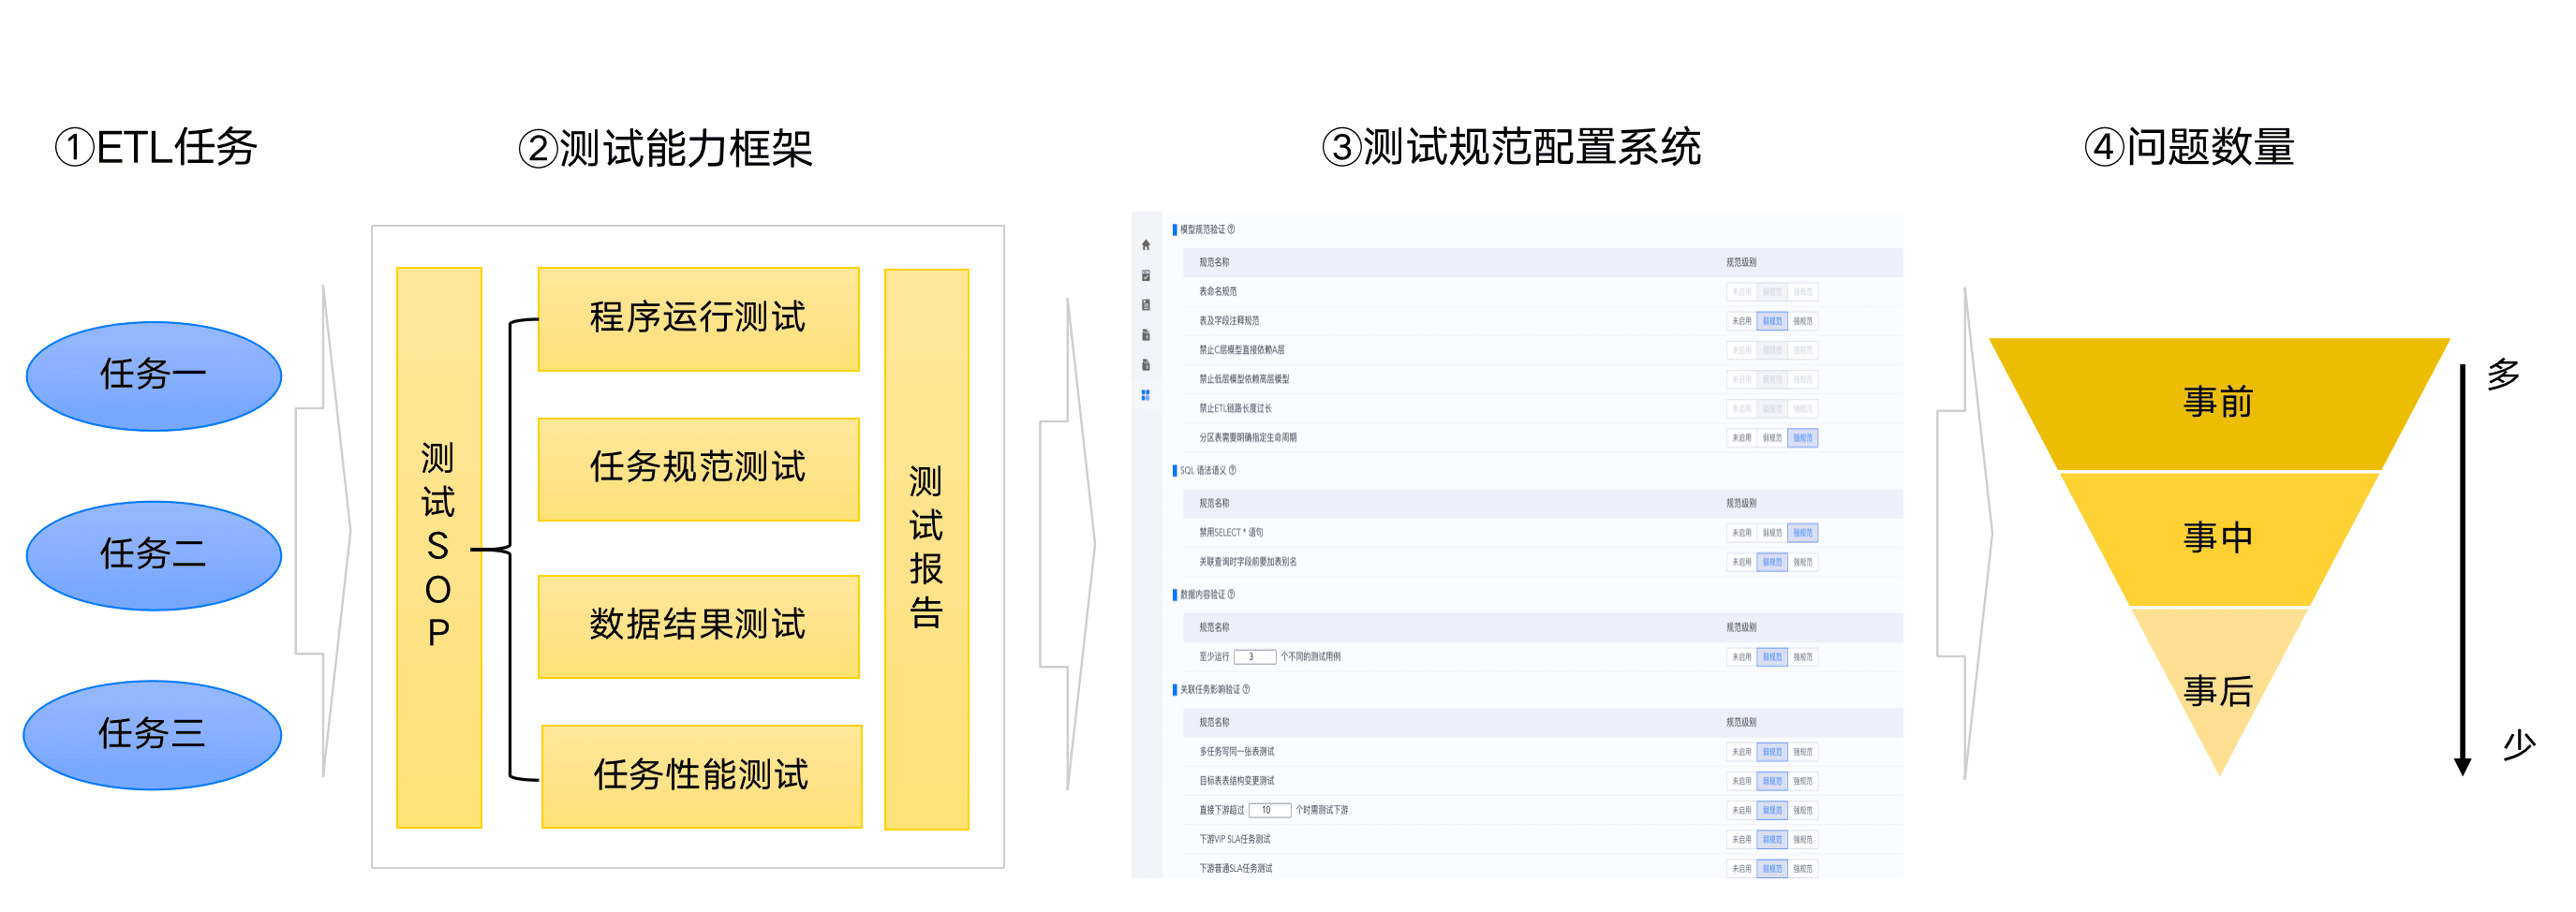Set 禁用SELECT * 语句 to 强规范
Screen dimensions: 2576x912
point(1803,533)
